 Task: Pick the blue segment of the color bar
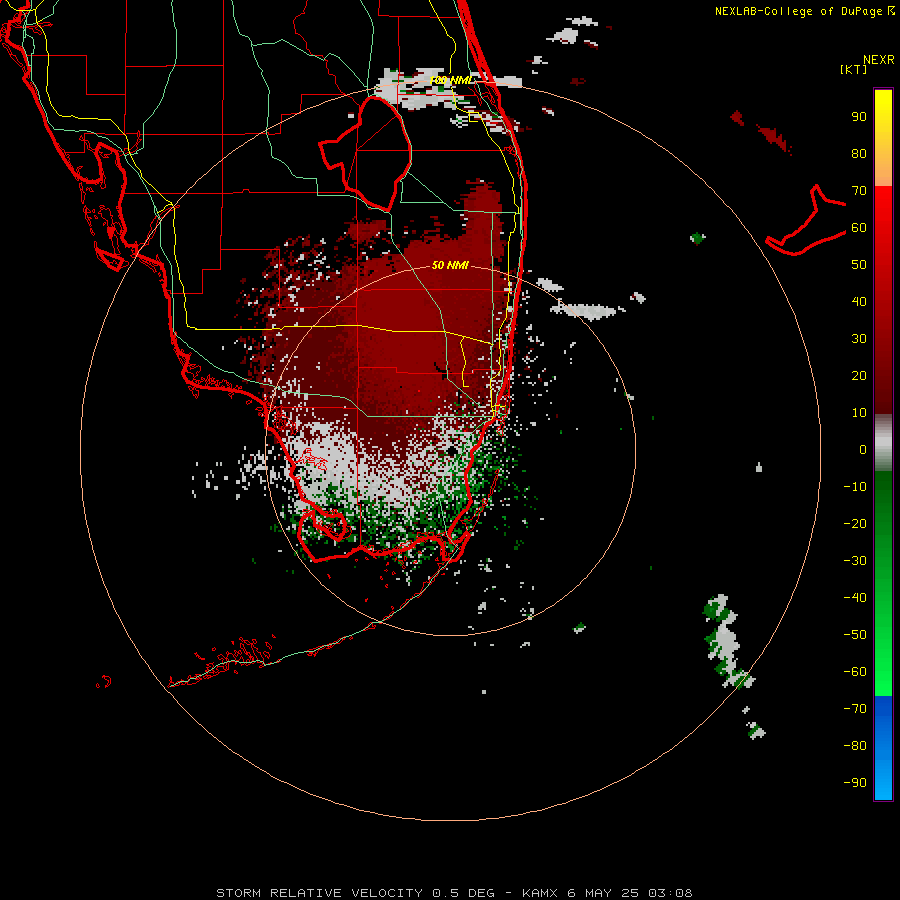[883, 748]
